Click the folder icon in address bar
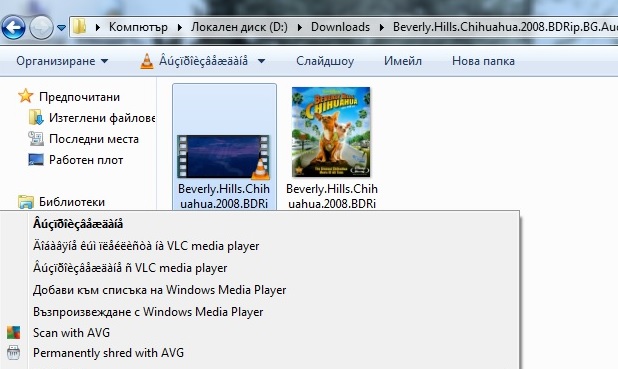 tap(80, 27)
